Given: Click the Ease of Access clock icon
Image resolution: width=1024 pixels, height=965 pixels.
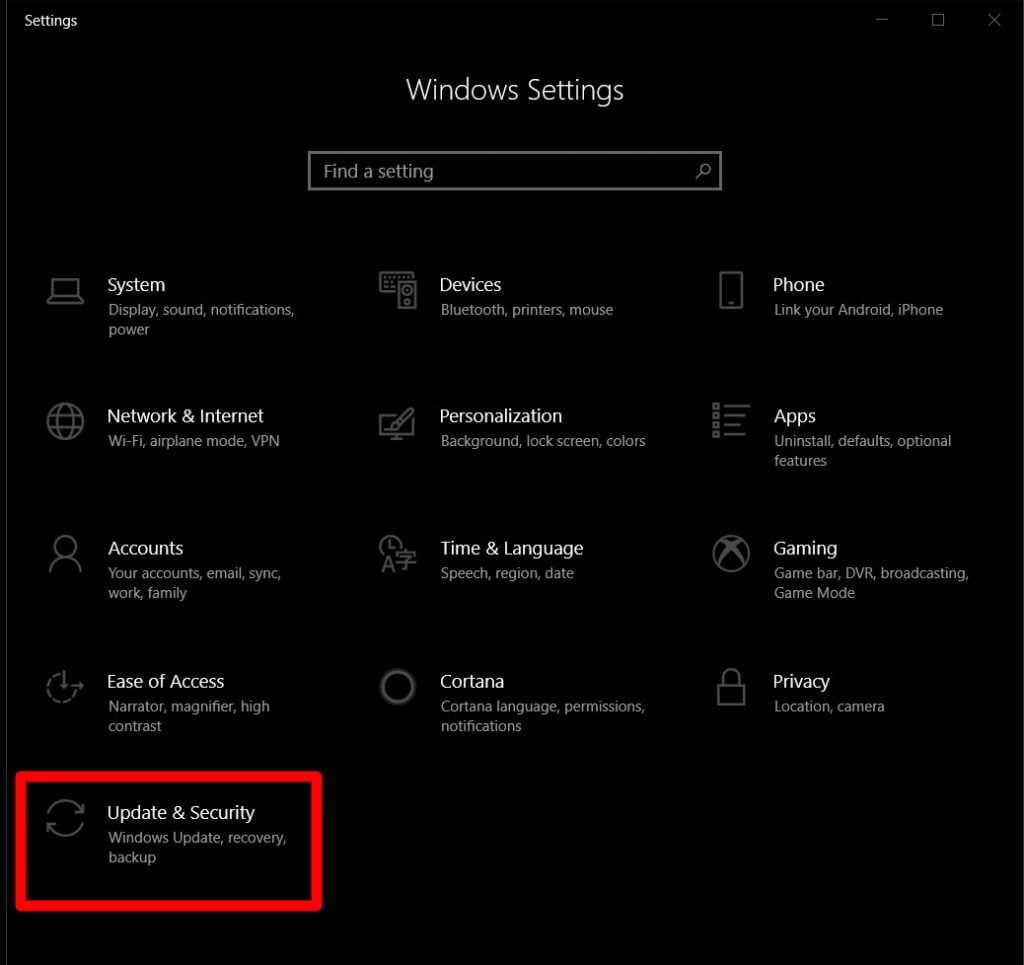Looking at the screenshot, I should (x=64, y=688).
